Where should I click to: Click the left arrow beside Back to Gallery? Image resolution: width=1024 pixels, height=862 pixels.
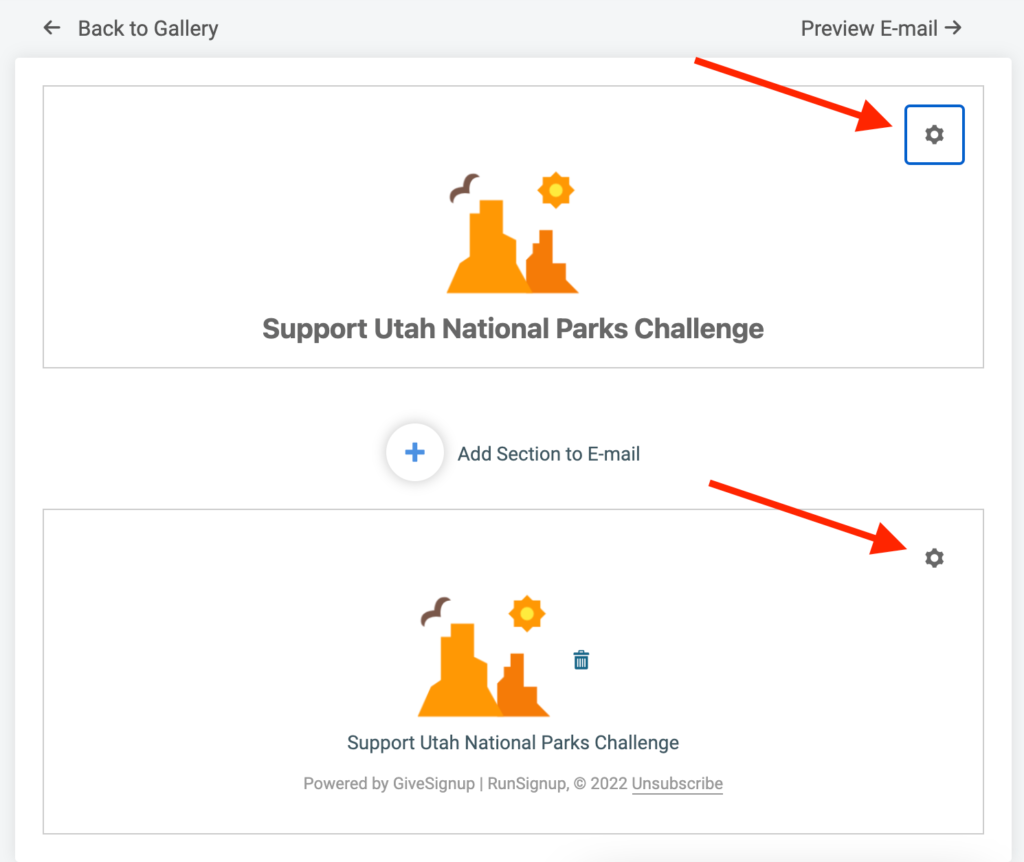tap(52, 28)
